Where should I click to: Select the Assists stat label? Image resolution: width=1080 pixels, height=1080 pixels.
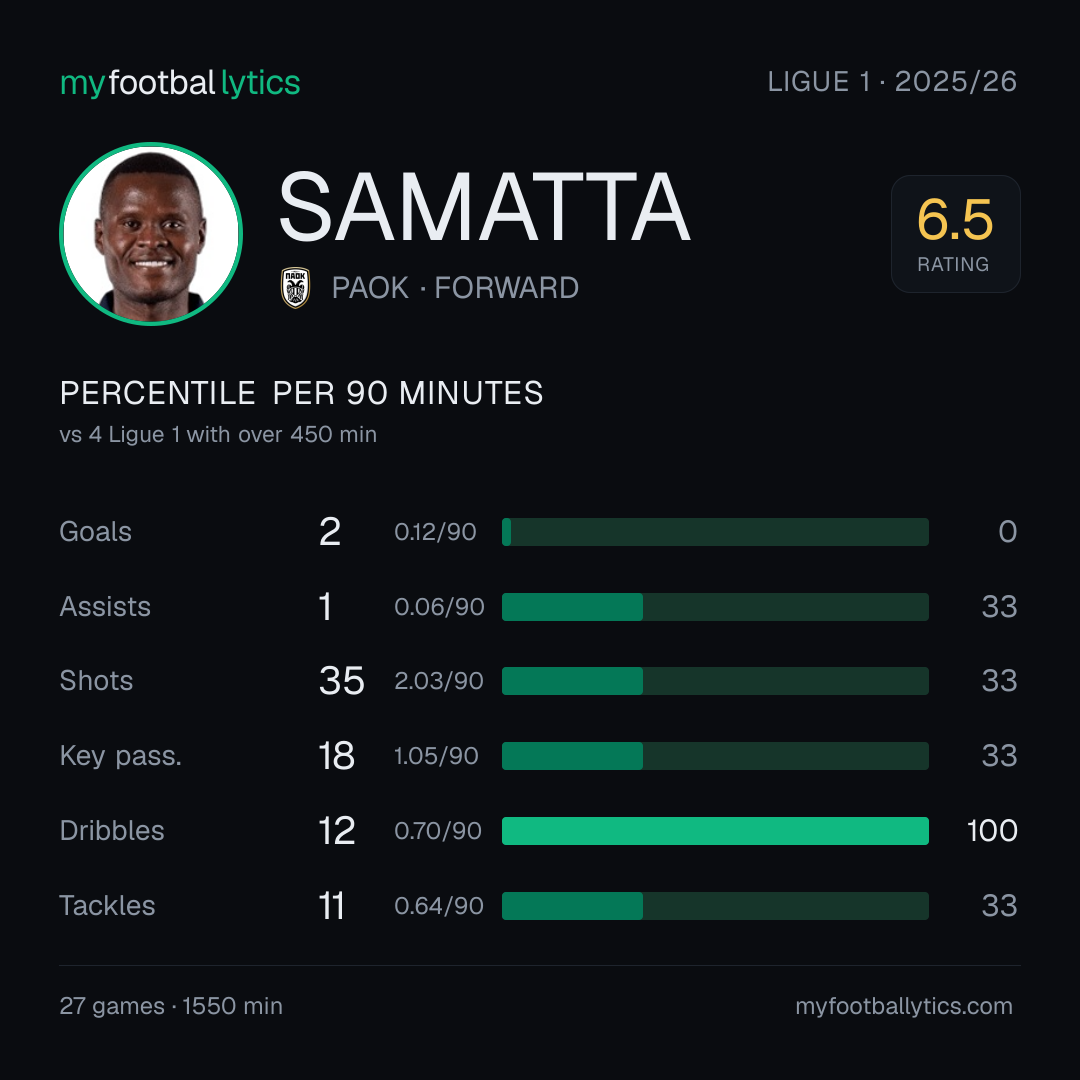(x=105, y=607)
